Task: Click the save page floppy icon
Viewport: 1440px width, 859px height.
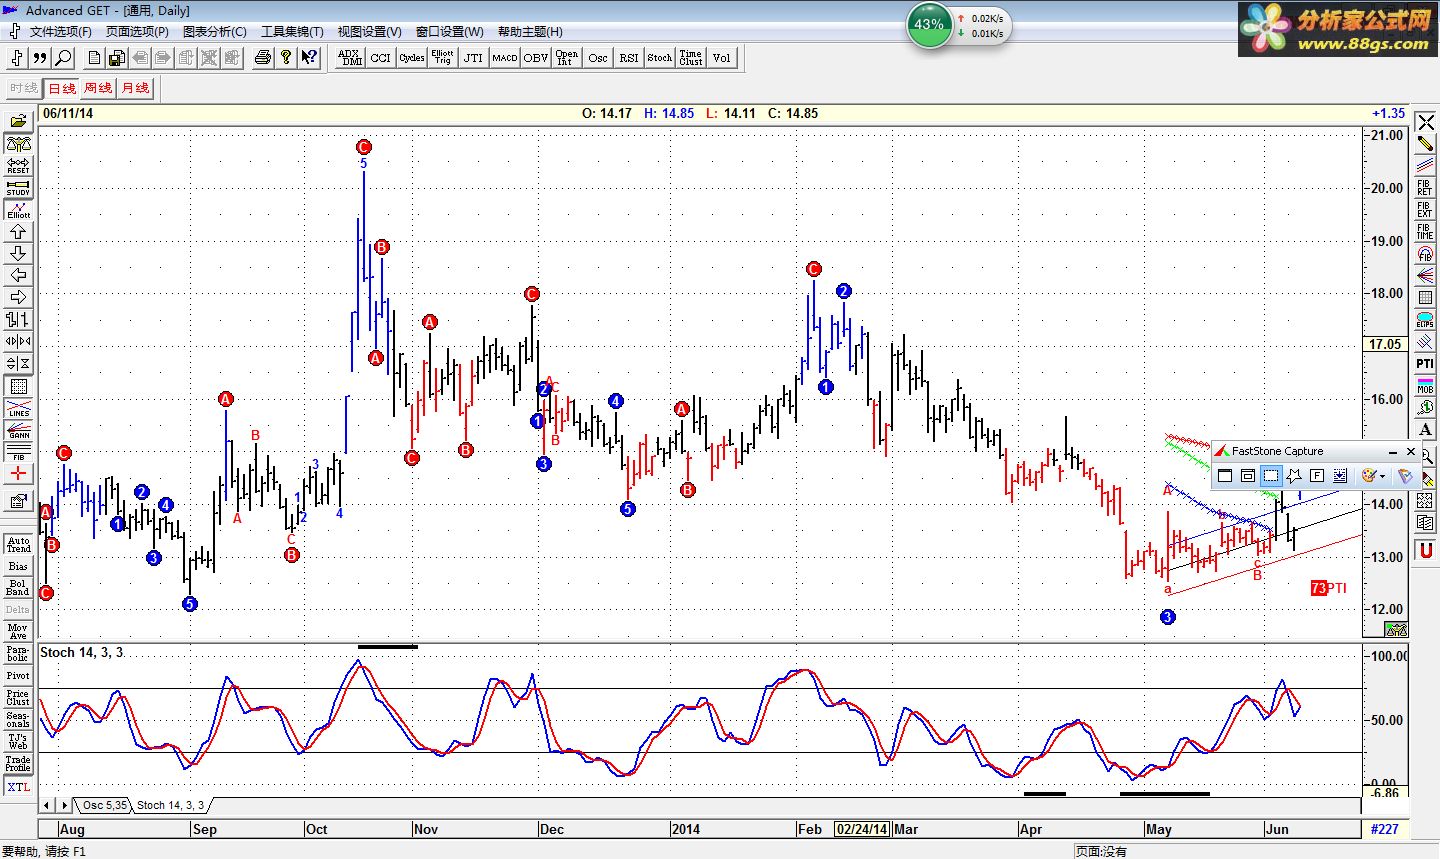Action: click(x=117, y=58)
